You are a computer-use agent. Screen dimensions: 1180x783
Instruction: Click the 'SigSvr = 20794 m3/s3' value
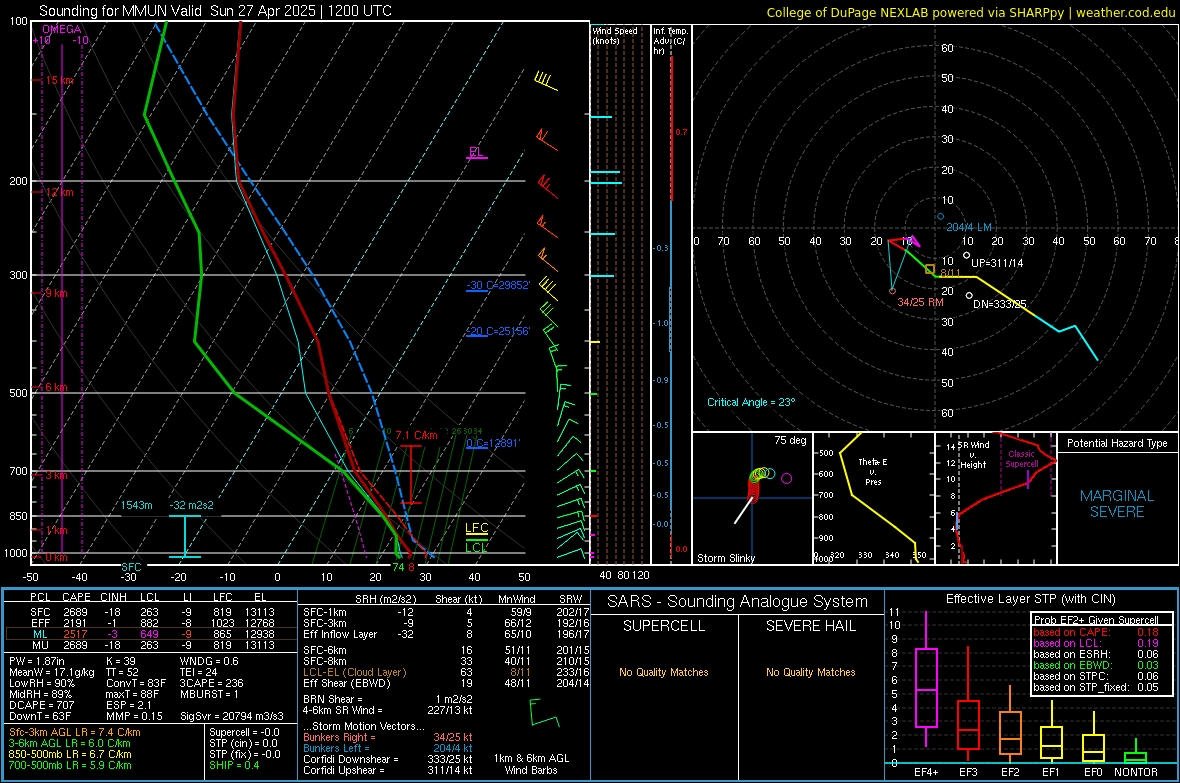231,716
